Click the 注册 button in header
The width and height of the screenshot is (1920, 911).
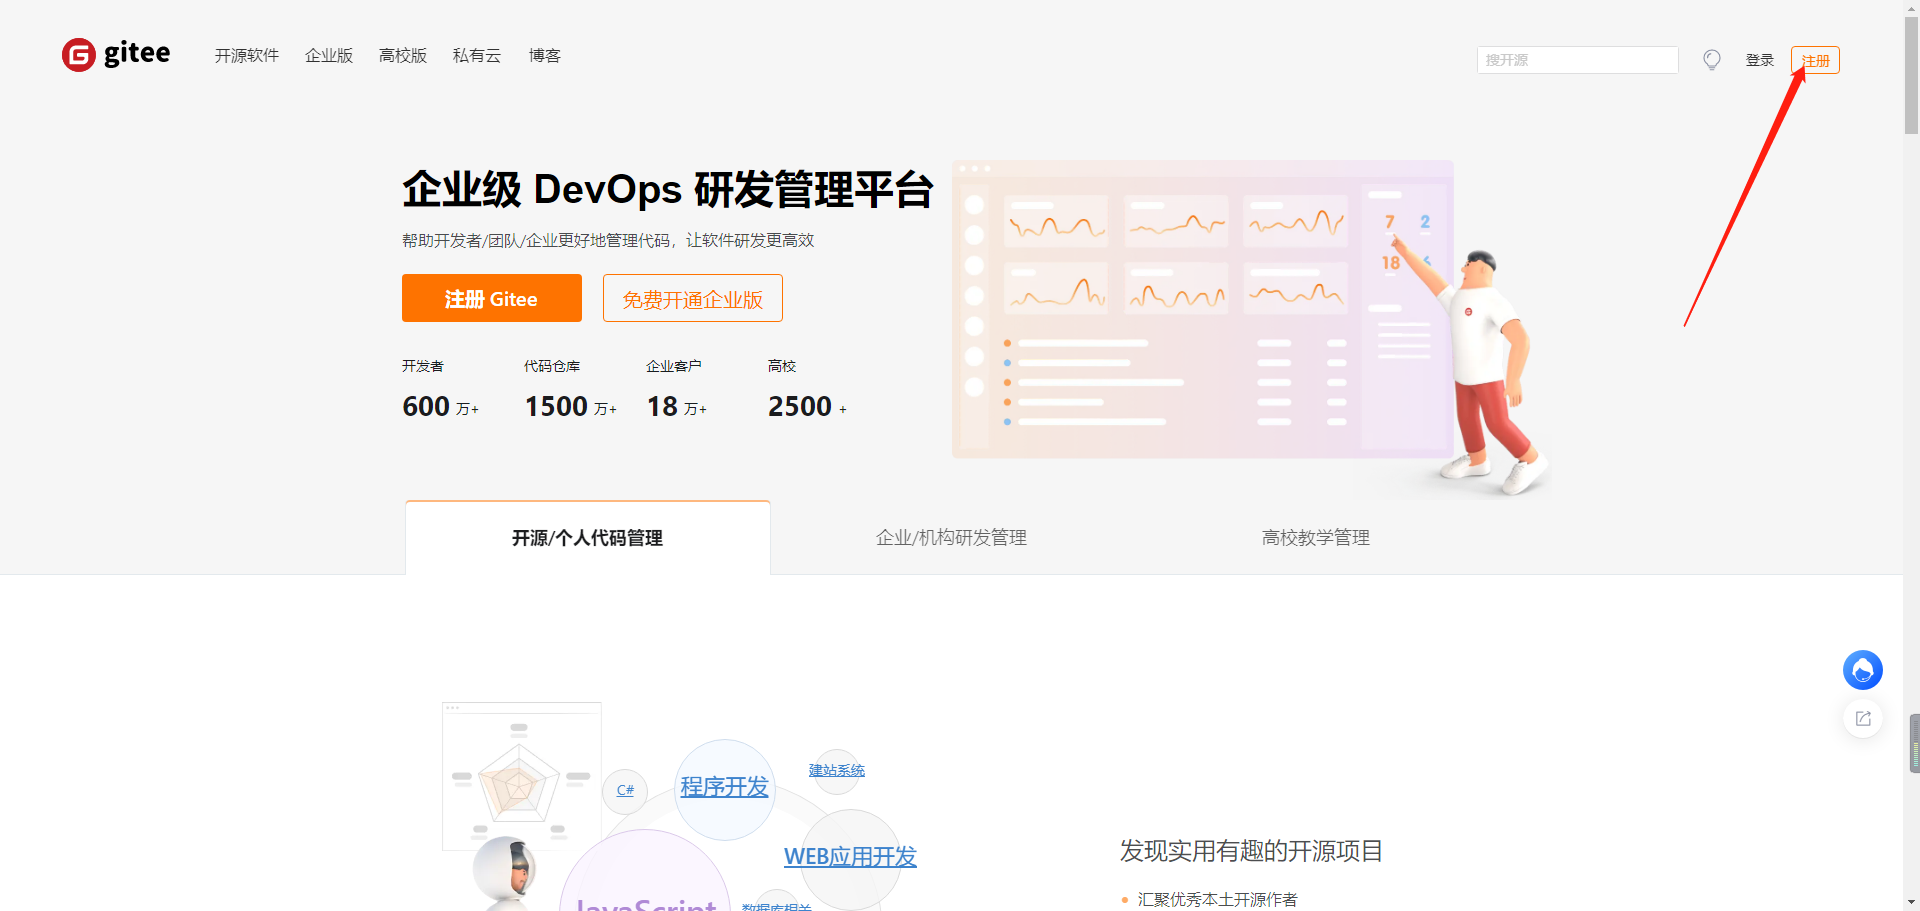click(x=1815, y=60)
